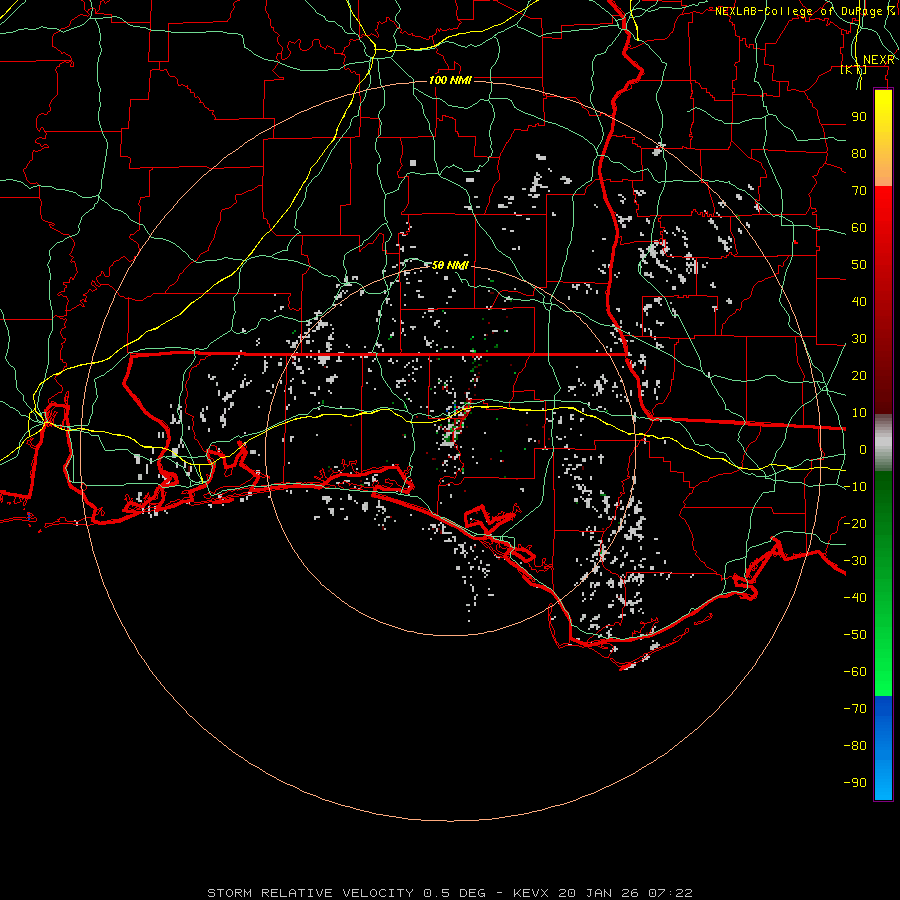Click the -50 value on the velocity scale
Screen dimensions: 900x900
[x=855, y=635]
